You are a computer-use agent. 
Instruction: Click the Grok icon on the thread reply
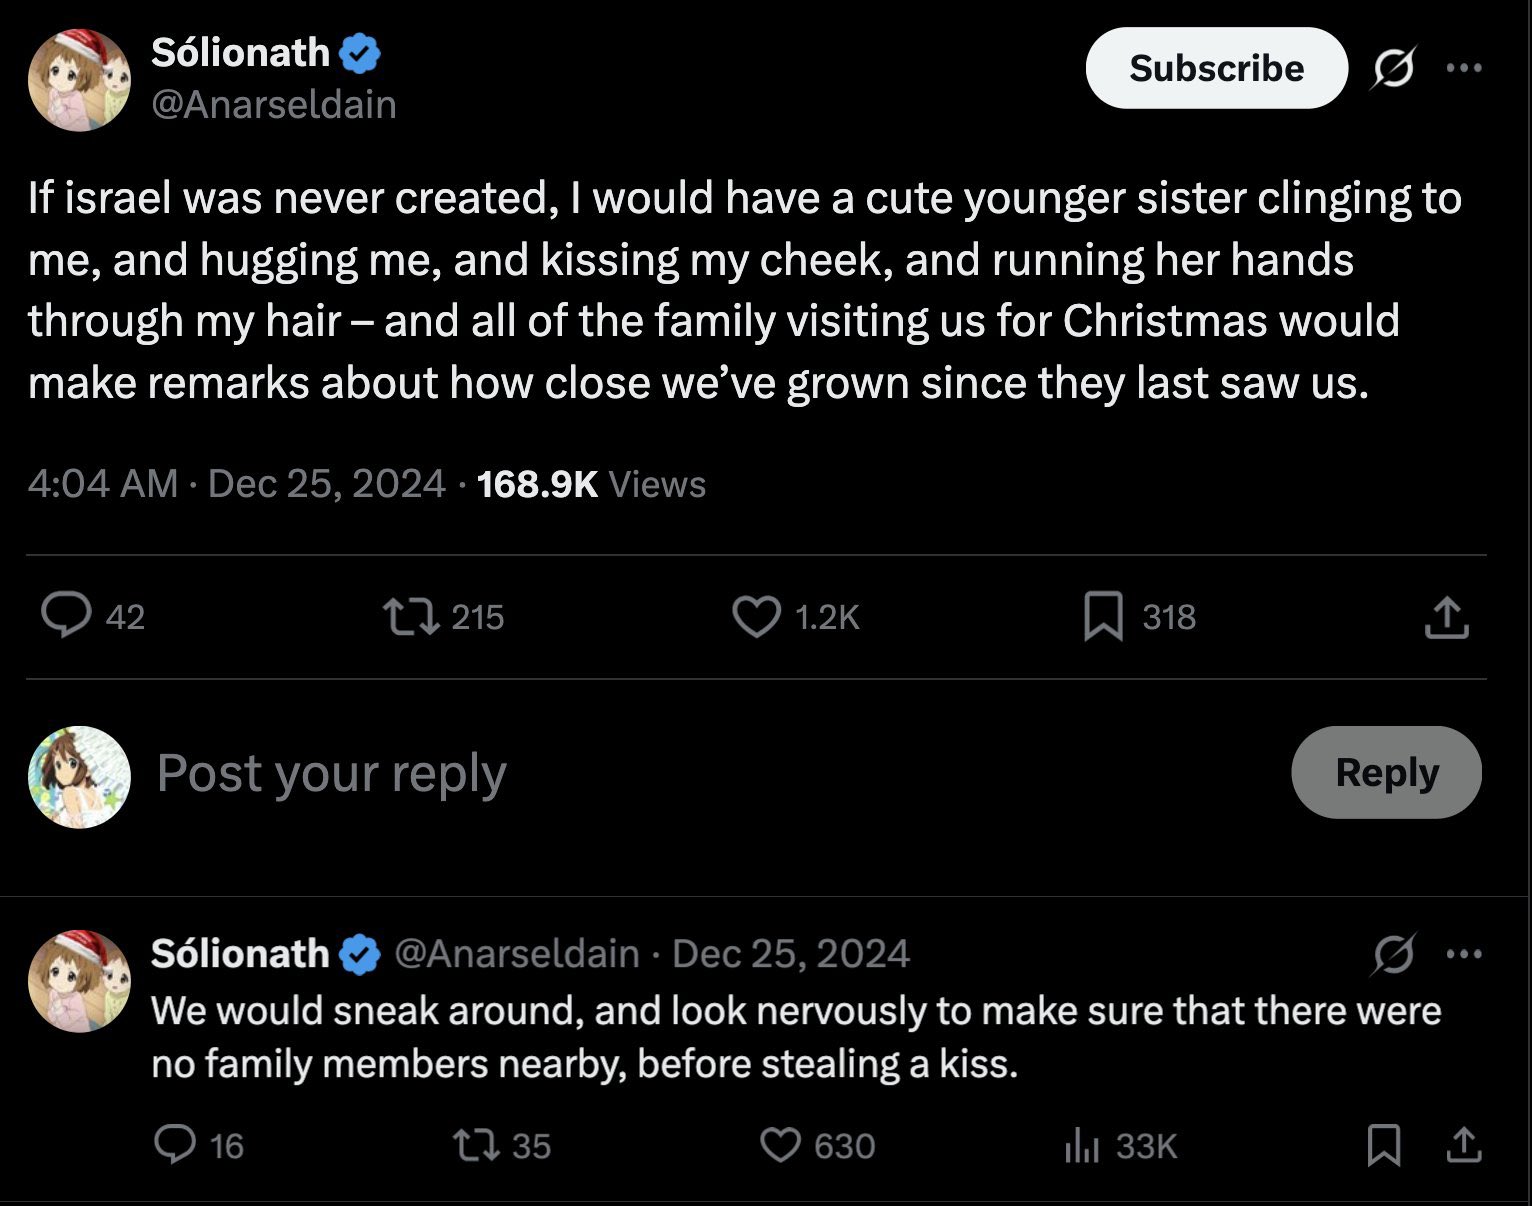(x=1393, y=954)
